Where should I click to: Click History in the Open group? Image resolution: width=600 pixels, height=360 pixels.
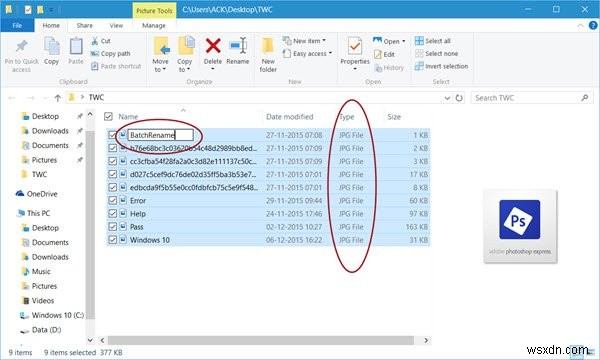(x=389, y=68)
